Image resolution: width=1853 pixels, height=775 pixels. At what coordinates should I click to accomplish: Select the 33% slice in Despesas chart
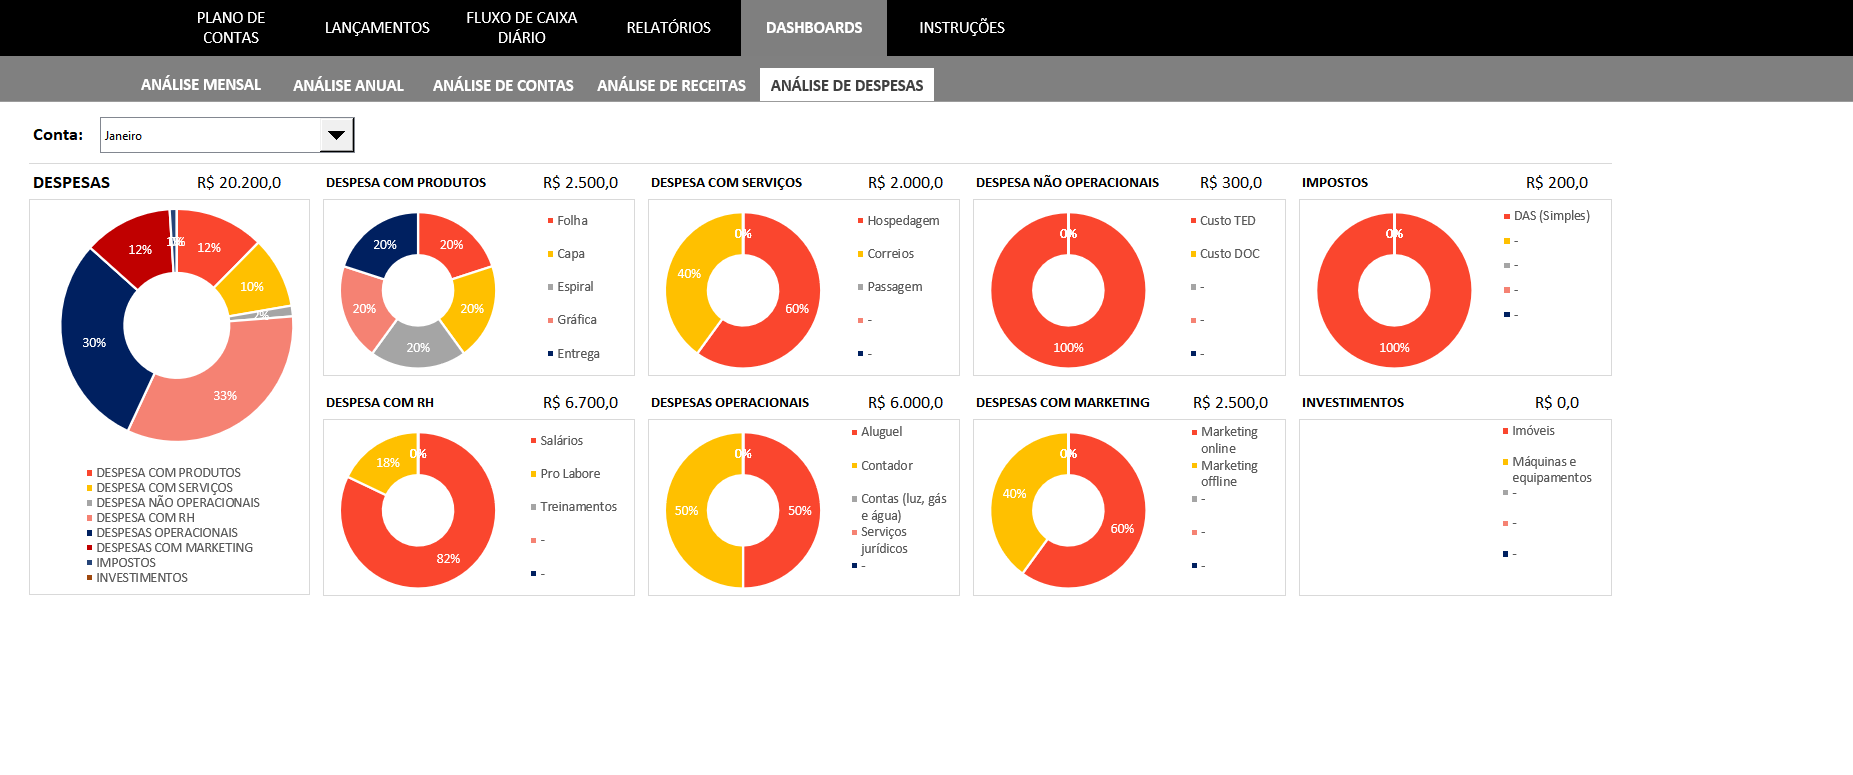pos(225,395)
